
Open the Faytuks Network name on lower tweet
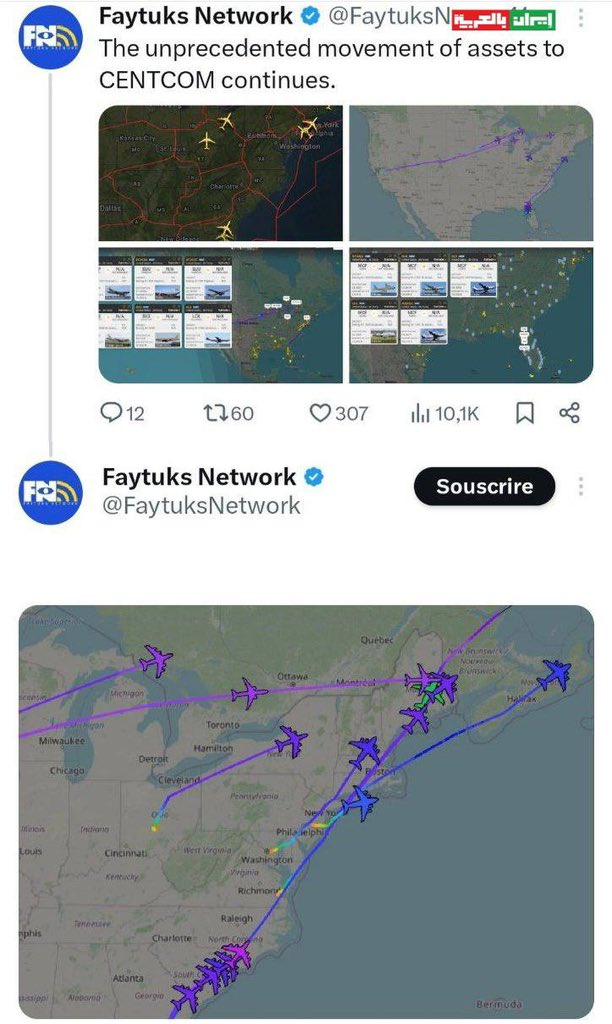pyautogui.click(x=199, y=477)
